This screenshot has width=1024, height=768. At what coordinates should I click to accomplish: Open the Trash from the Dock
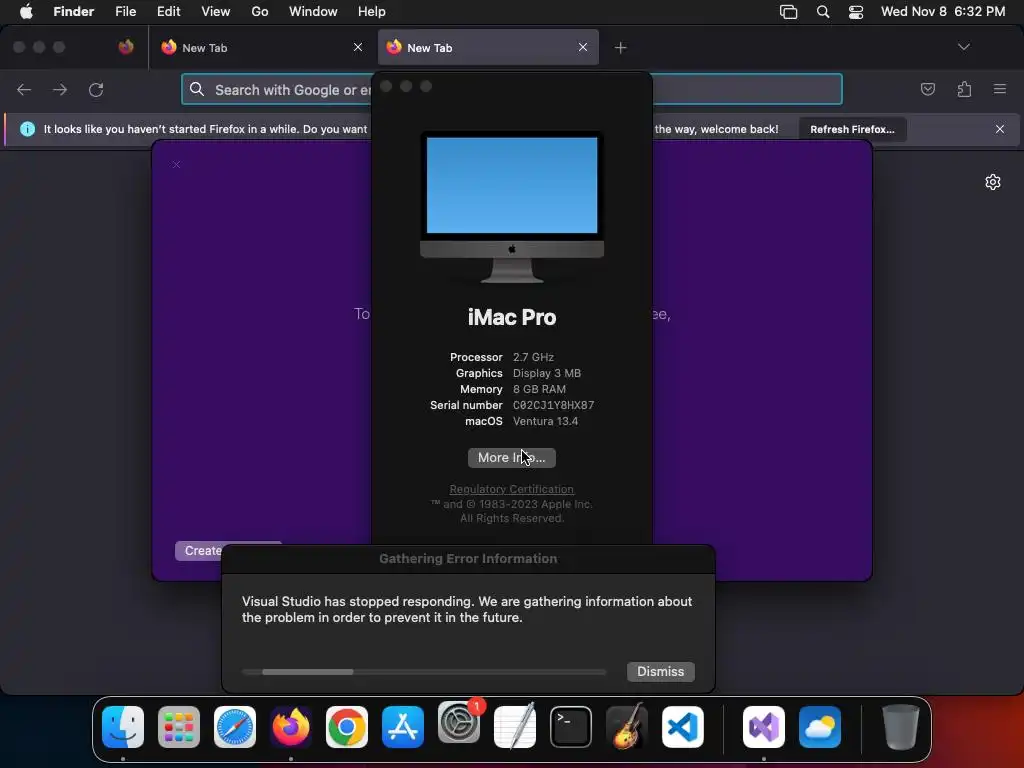coord(901,726)
